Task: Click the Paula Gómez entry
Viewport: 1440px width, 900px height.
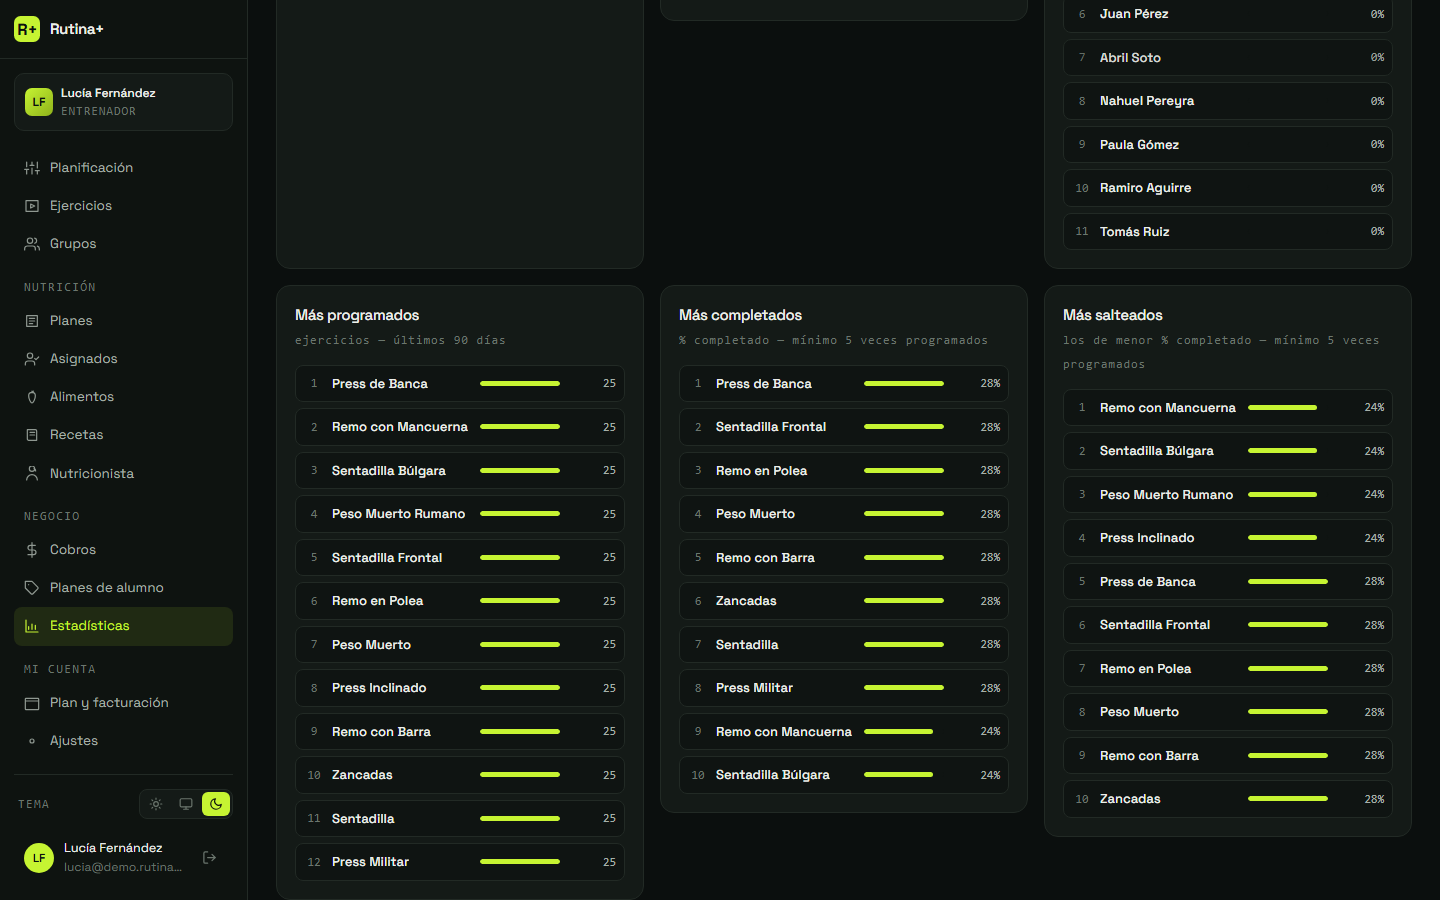Action: pos(1228,145)
